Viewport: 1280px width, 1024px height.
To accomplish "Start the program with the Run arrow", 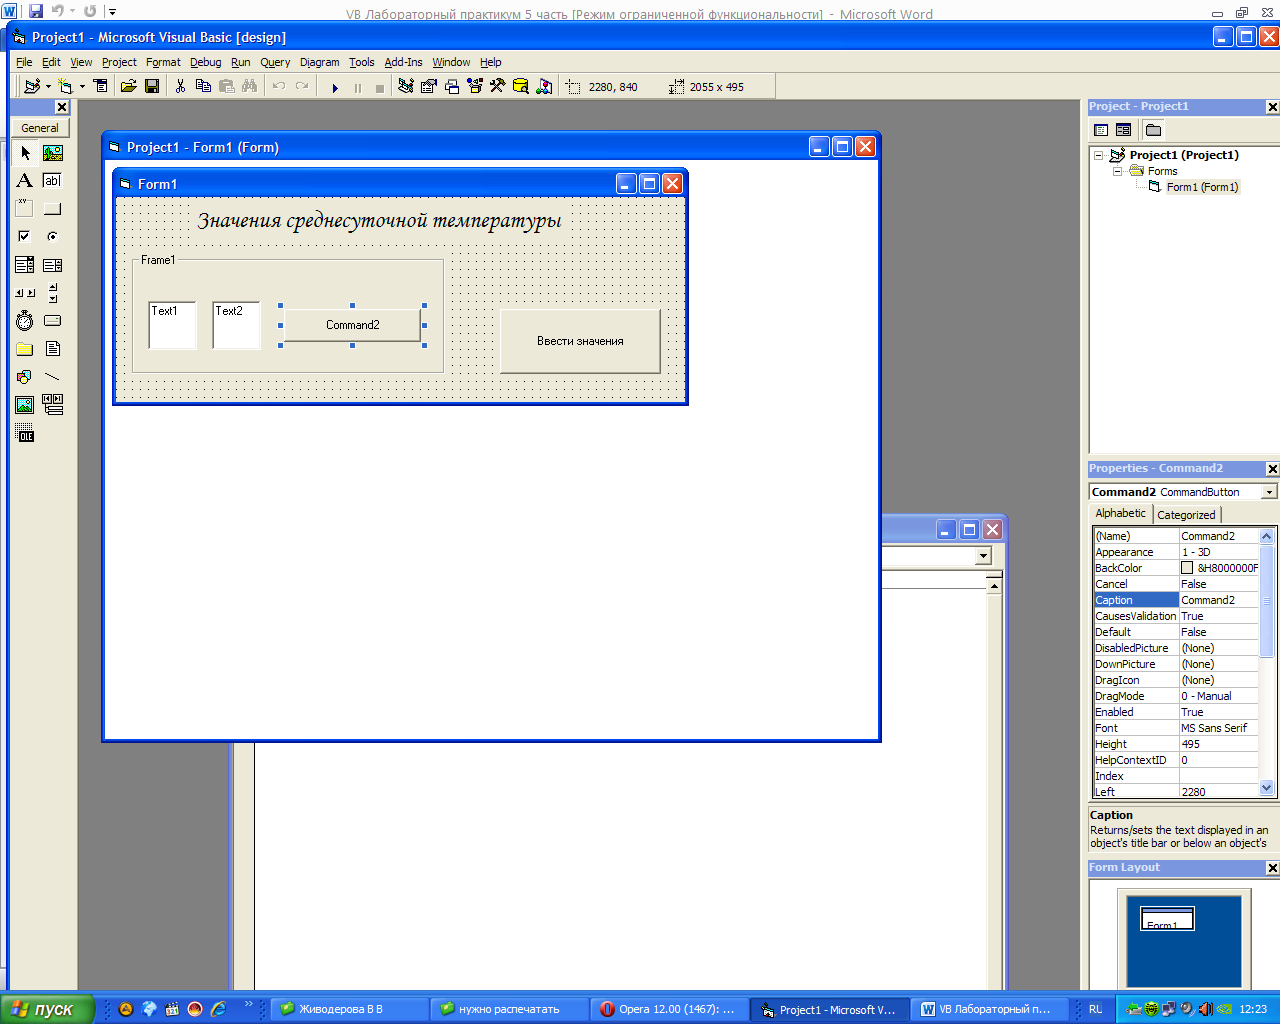I will tap(335, 88).
